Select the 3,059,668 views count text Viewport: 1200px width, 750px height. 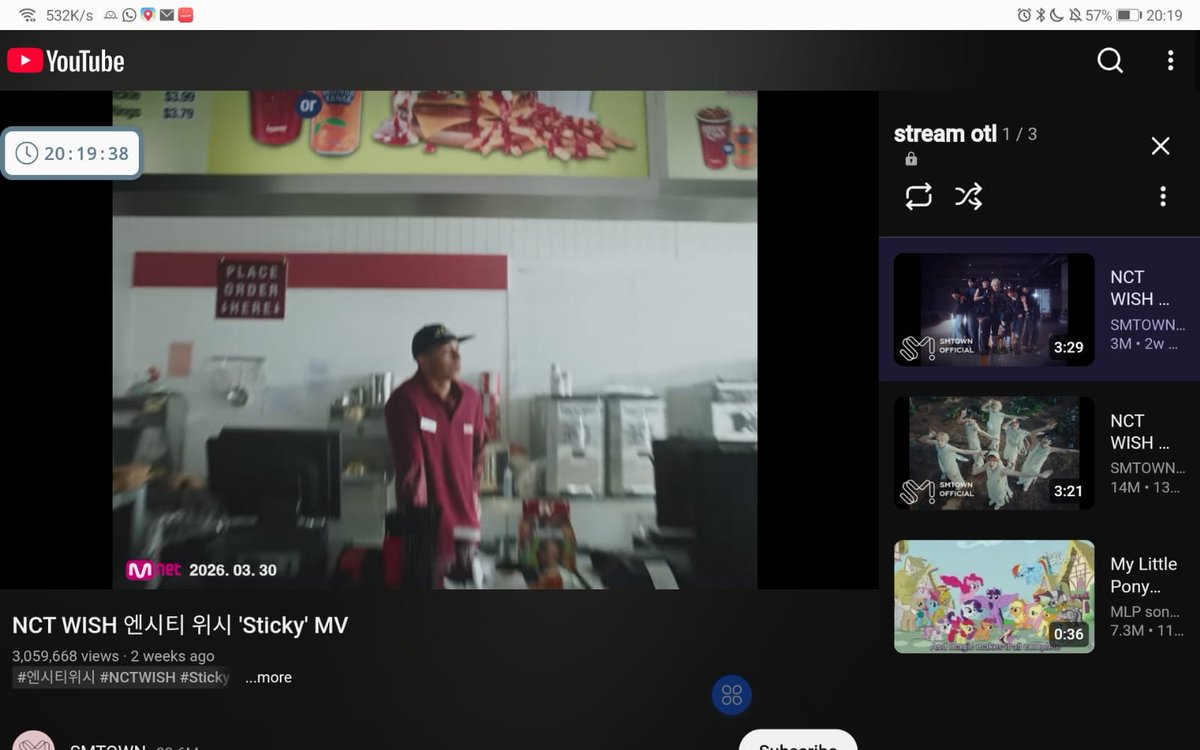coord(65,656)
